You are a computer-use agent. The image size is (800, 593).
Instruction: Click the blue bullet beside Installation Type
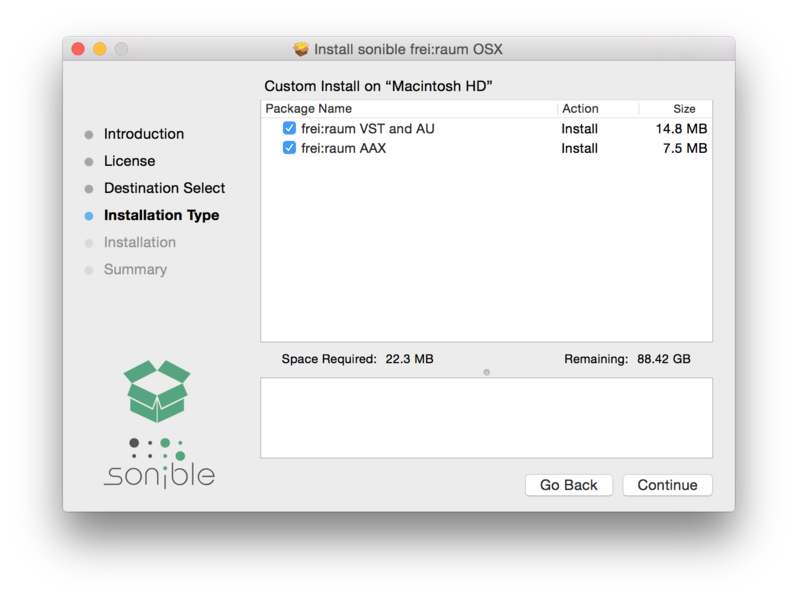click(89, 216)
